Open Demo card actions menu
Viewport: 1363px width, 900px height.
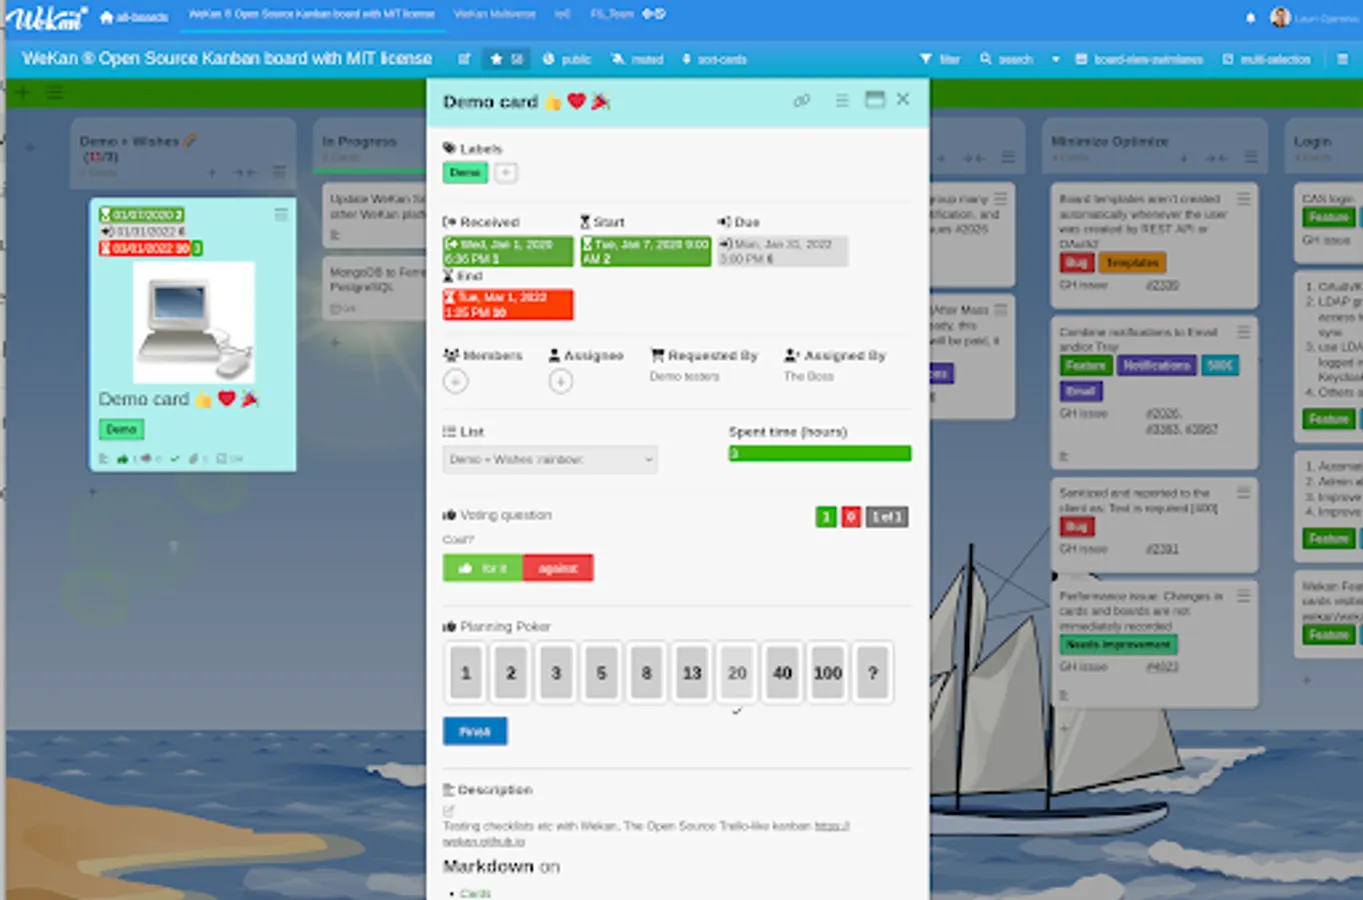click(842, 100)
